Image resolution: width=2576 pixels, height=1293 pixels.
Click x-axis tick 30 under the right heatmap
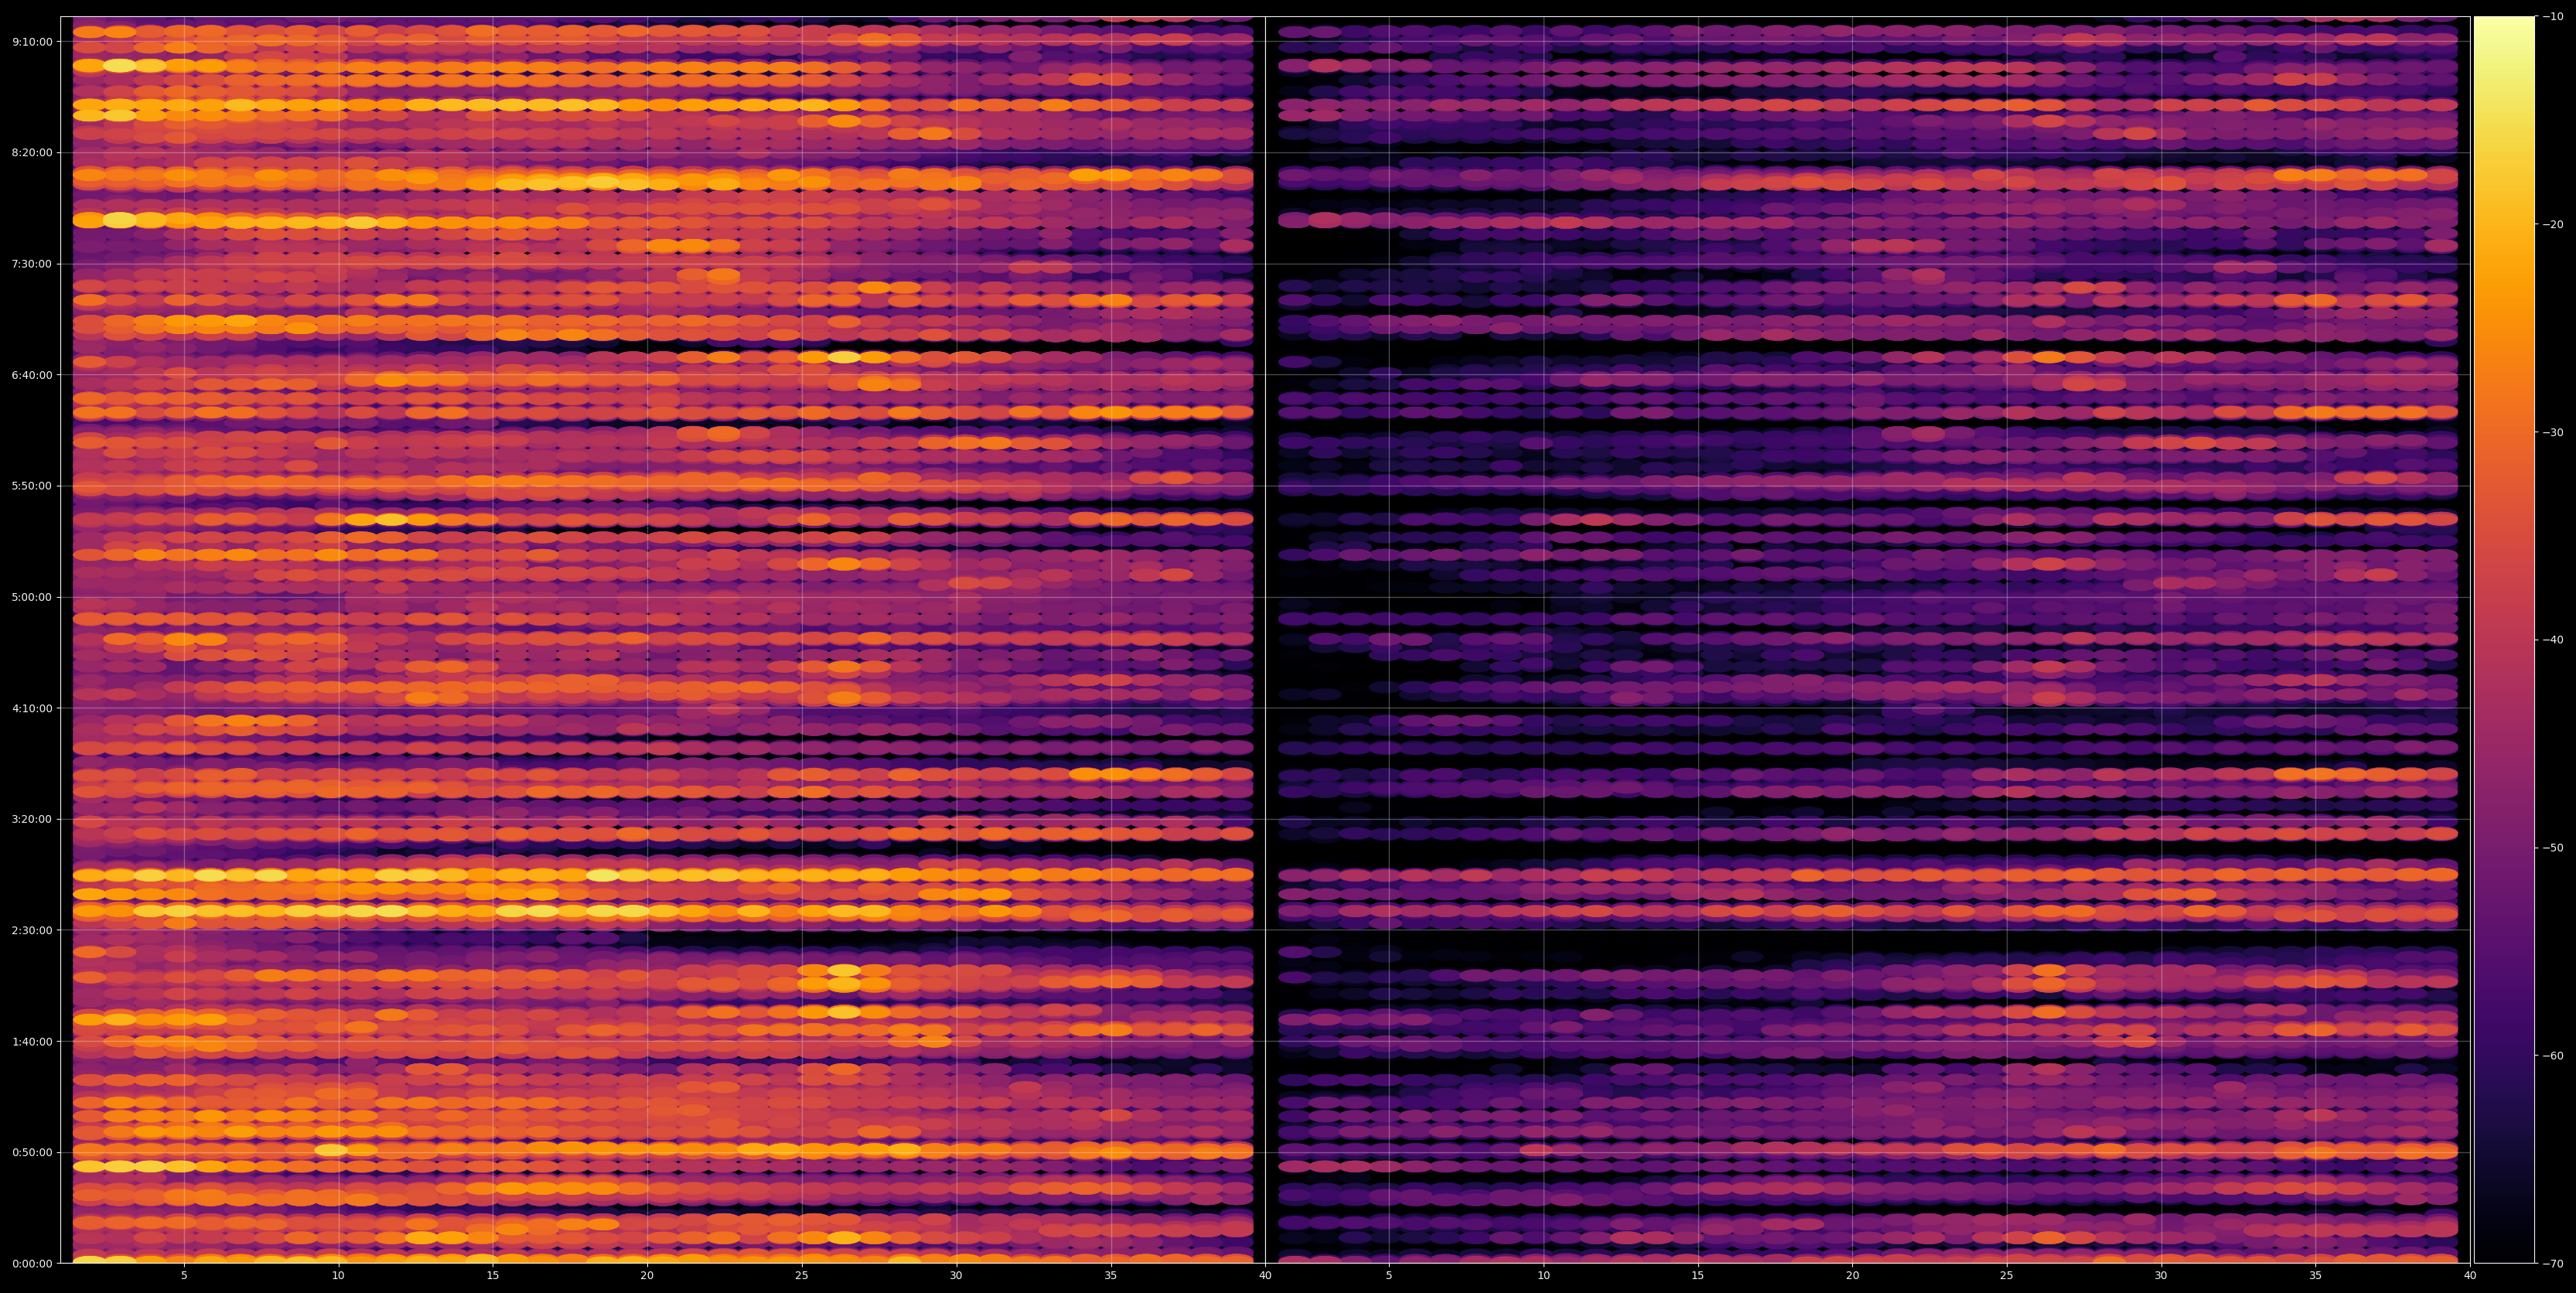2161,1276
